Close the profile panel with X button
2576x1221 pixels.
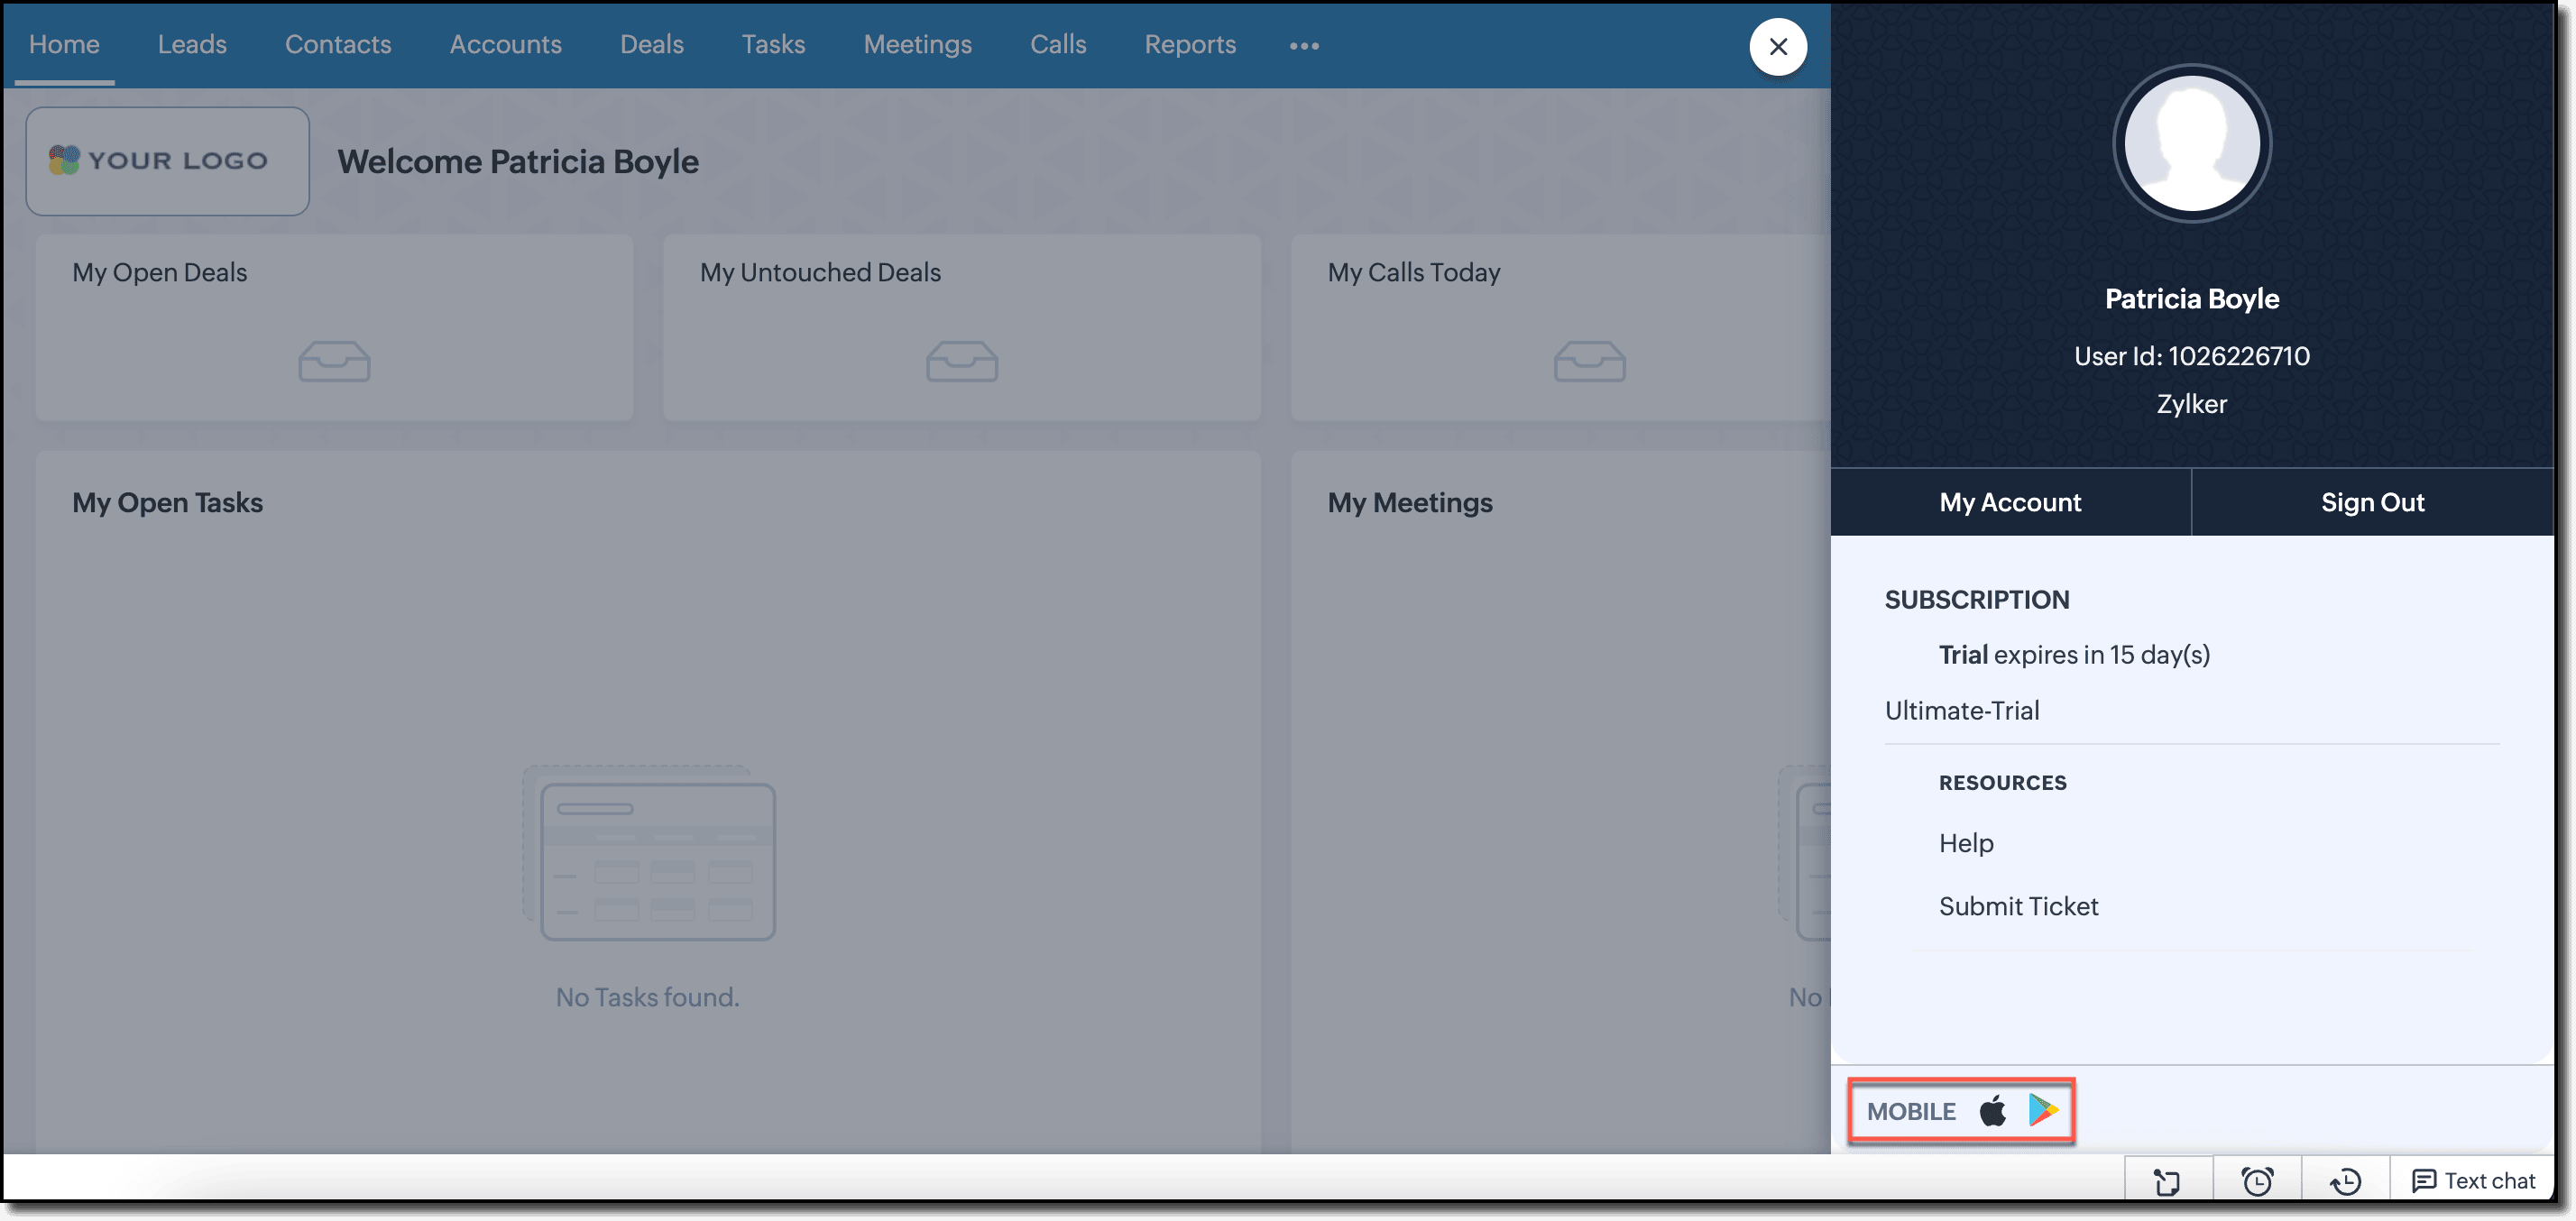point(1777,46)
